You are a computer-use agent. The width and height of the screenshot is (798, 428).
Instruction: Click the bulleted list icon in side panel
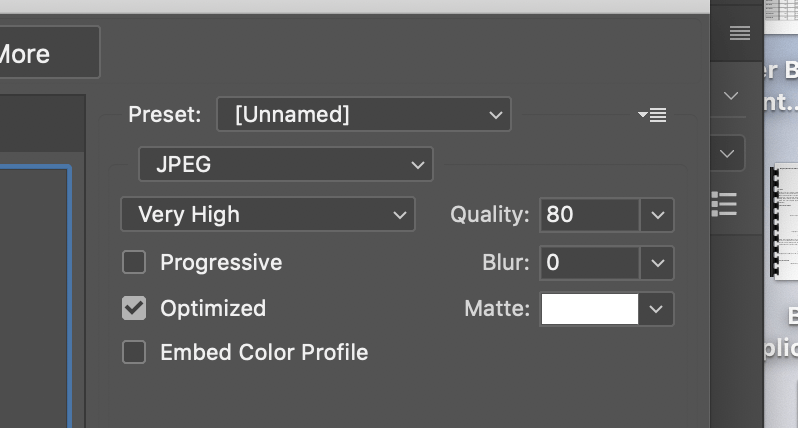[724, 203]
